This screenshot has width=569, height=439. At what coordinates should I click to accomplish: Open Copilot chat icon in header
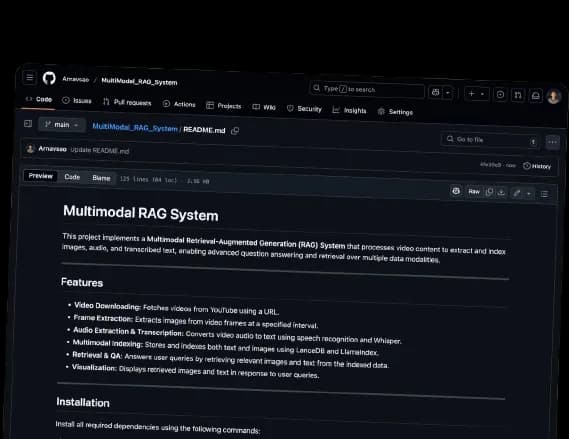pyautogui.click(x=435, y=93)
